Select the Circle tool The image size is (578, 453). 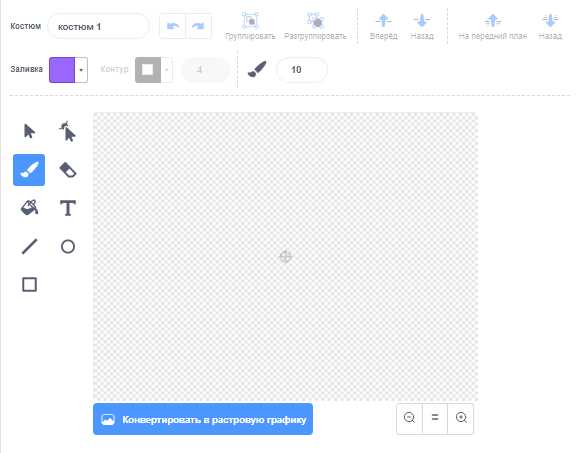click(67, 247)
